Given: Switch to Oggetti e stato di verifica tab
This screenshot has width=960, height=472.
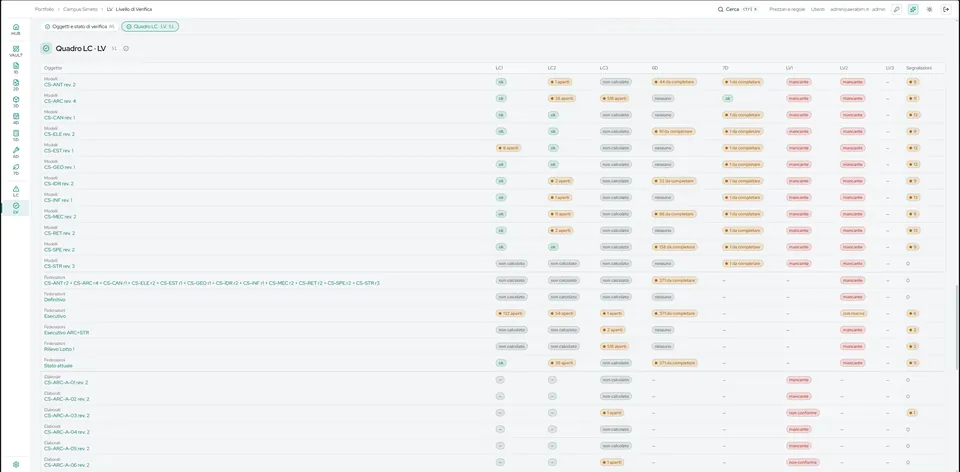Looking at the screenshot, I should point(80,26).
